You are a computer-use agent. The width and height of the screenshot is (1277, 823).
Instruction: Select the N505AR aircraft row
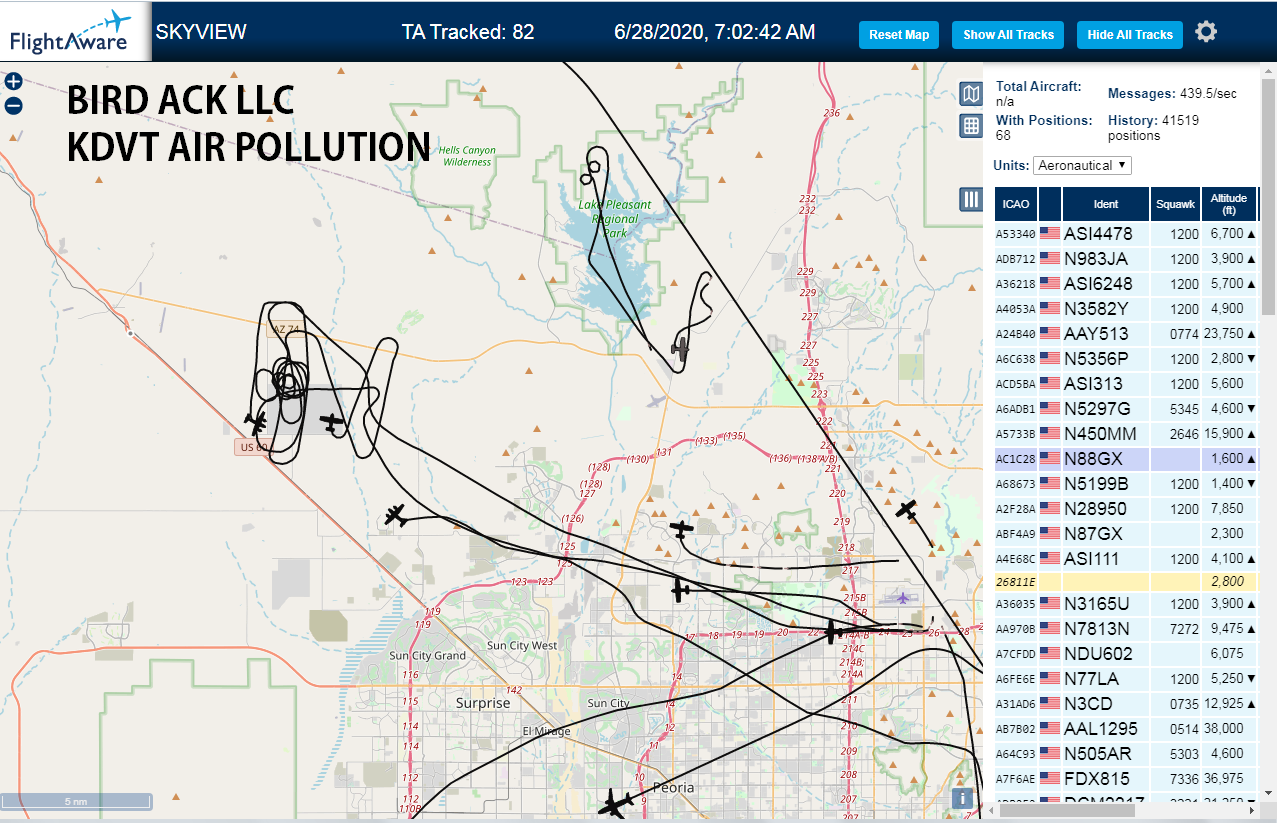pos(1127,754)
